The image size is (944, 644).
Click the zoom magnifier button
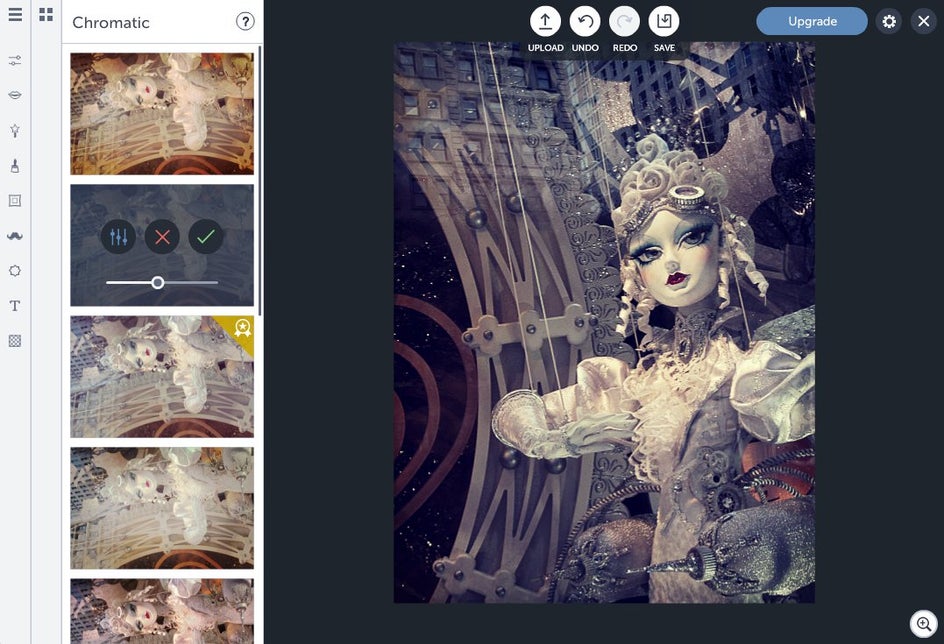point(924,624)
